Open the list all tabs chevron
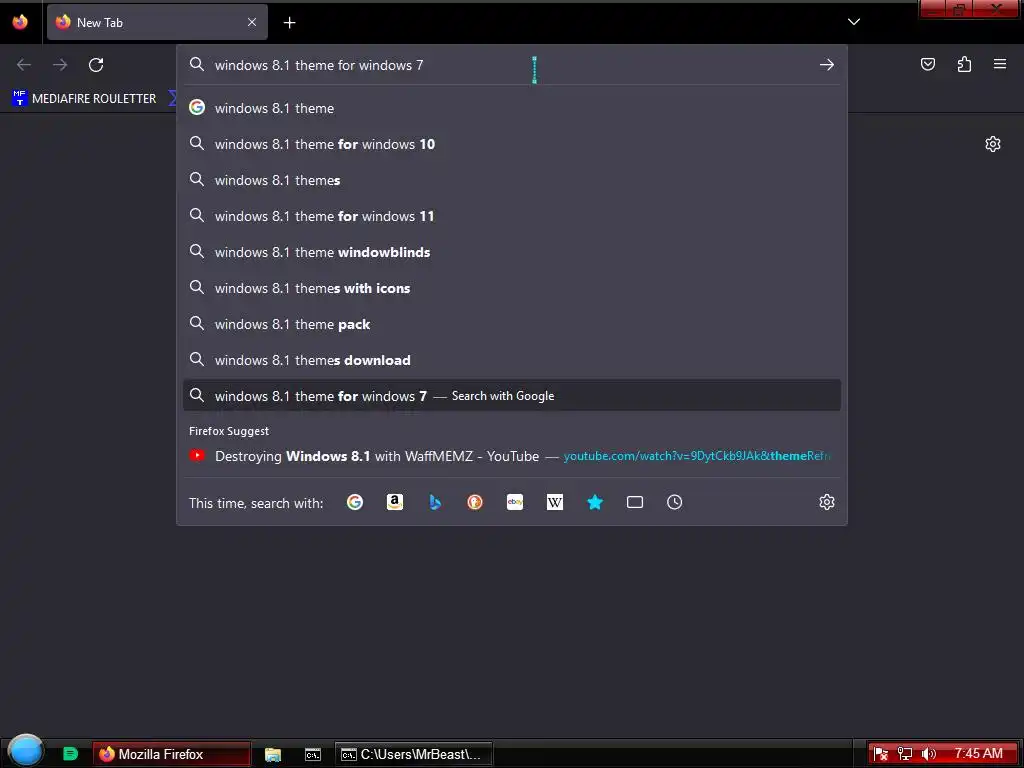The image size is (1024, 768). (x=854, y=22)
